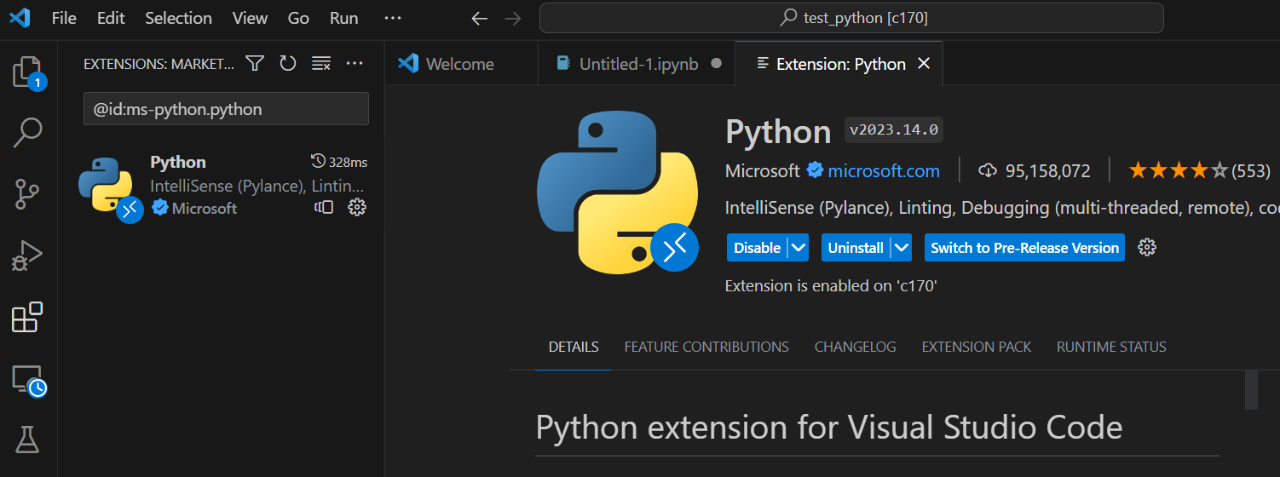Click the Disable button
1280x477 pixels.
pos(757,248)
